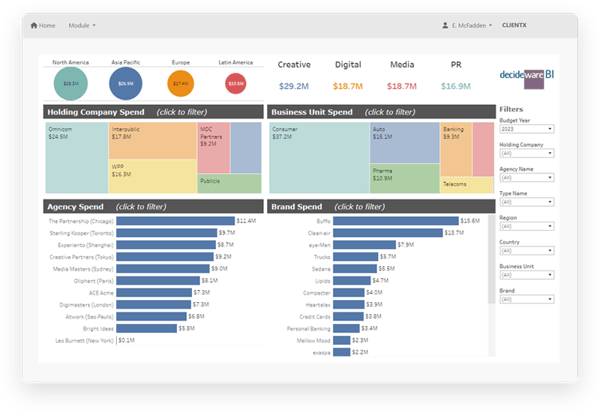Viewport: 600px width, 413px height.
Task: Open the Holding Company filter dropdown
Action: click(x=527, y=153)
